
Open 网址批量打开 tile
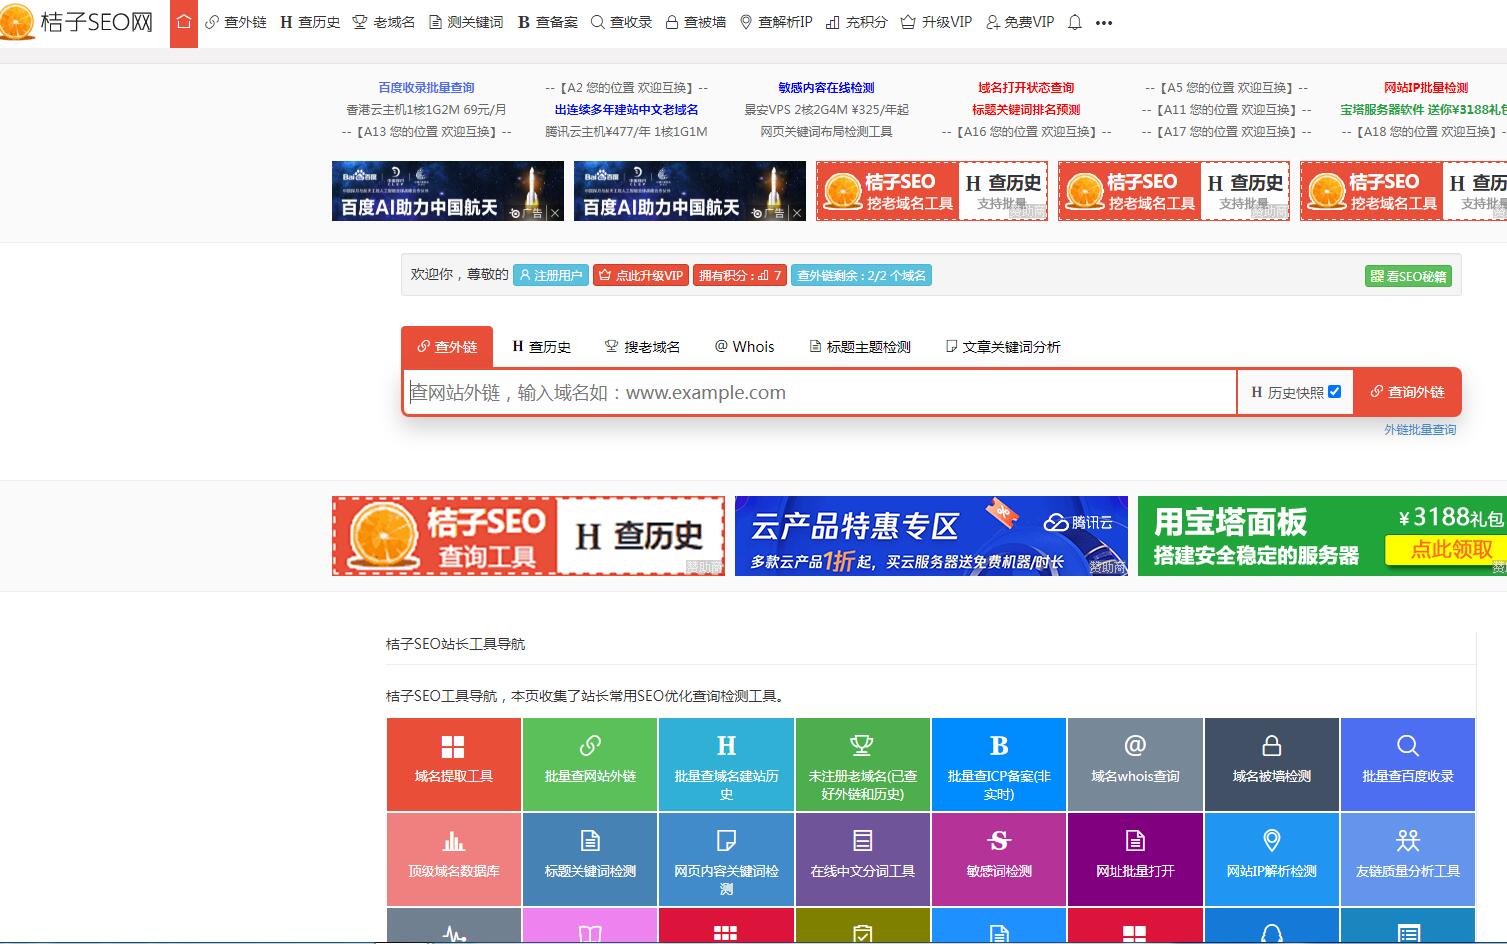pos(1135,859)
